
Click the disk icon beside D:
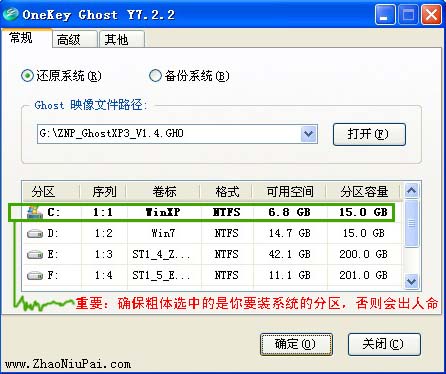[x=35, y=234]
